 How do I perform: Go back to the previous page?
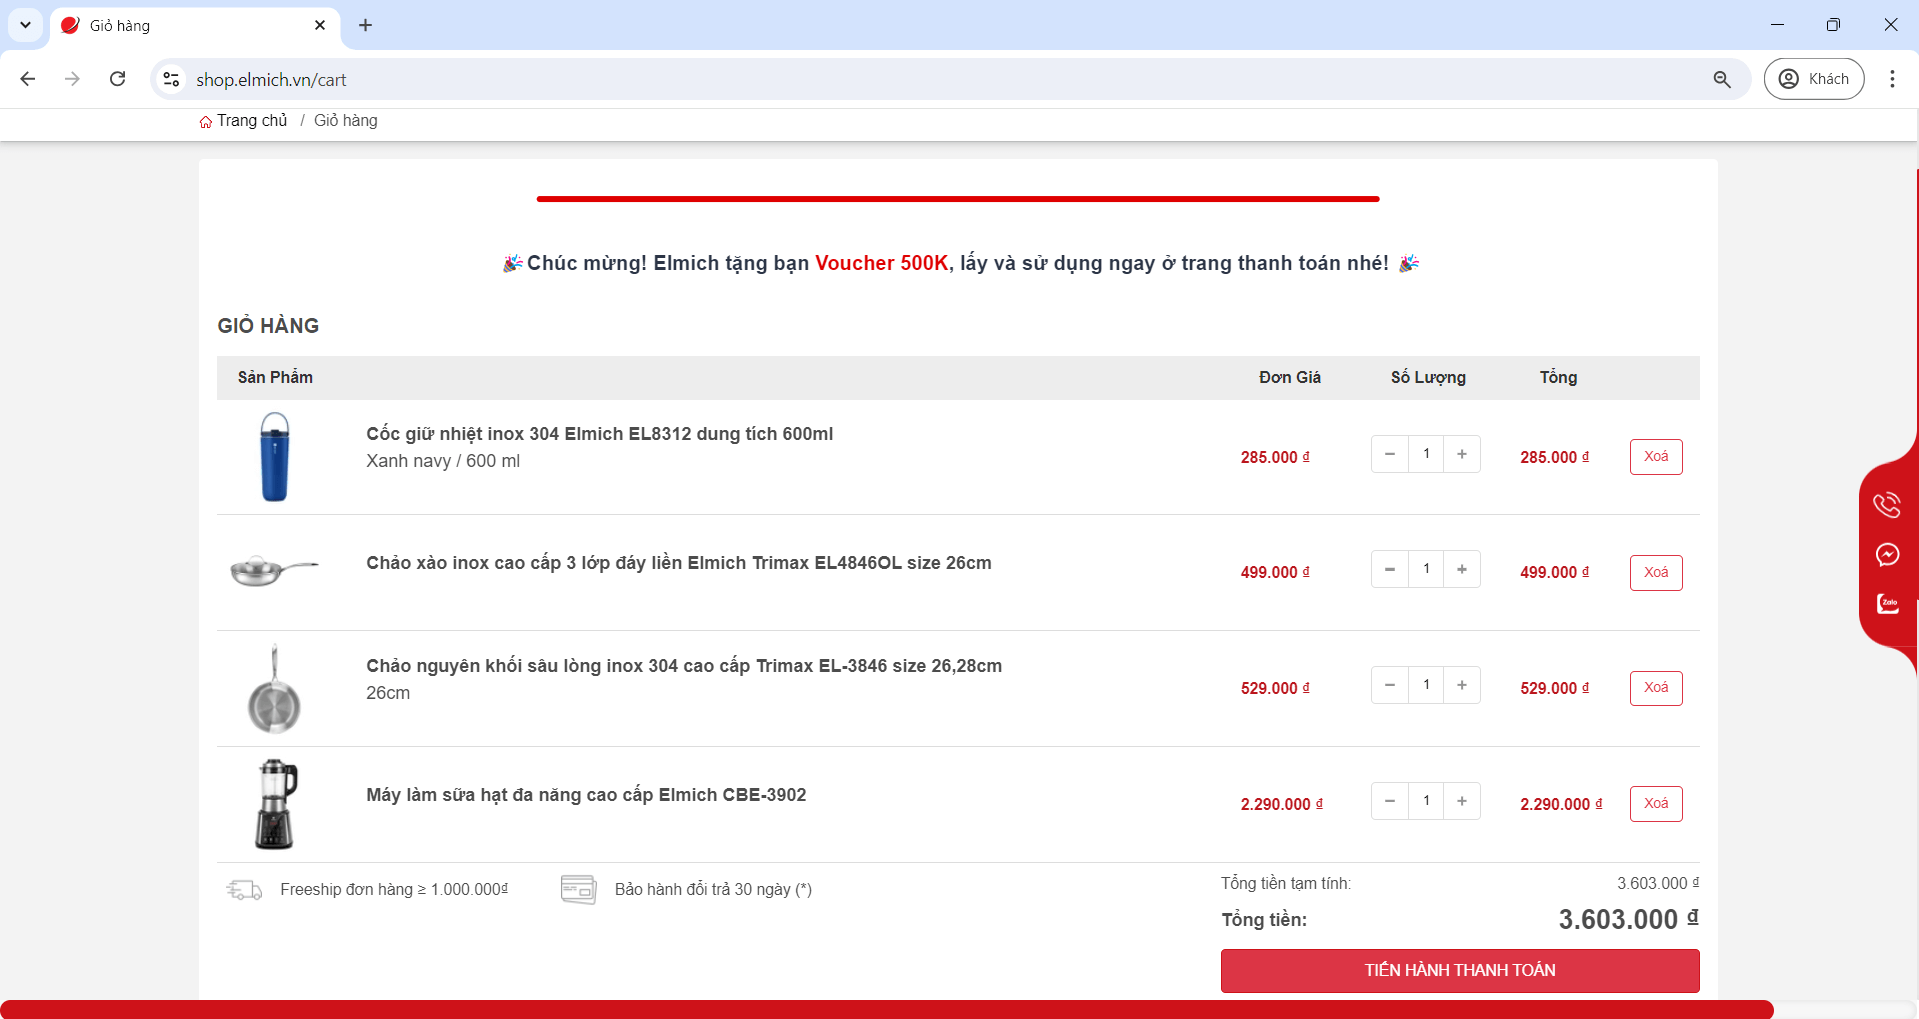click(28, 79)
